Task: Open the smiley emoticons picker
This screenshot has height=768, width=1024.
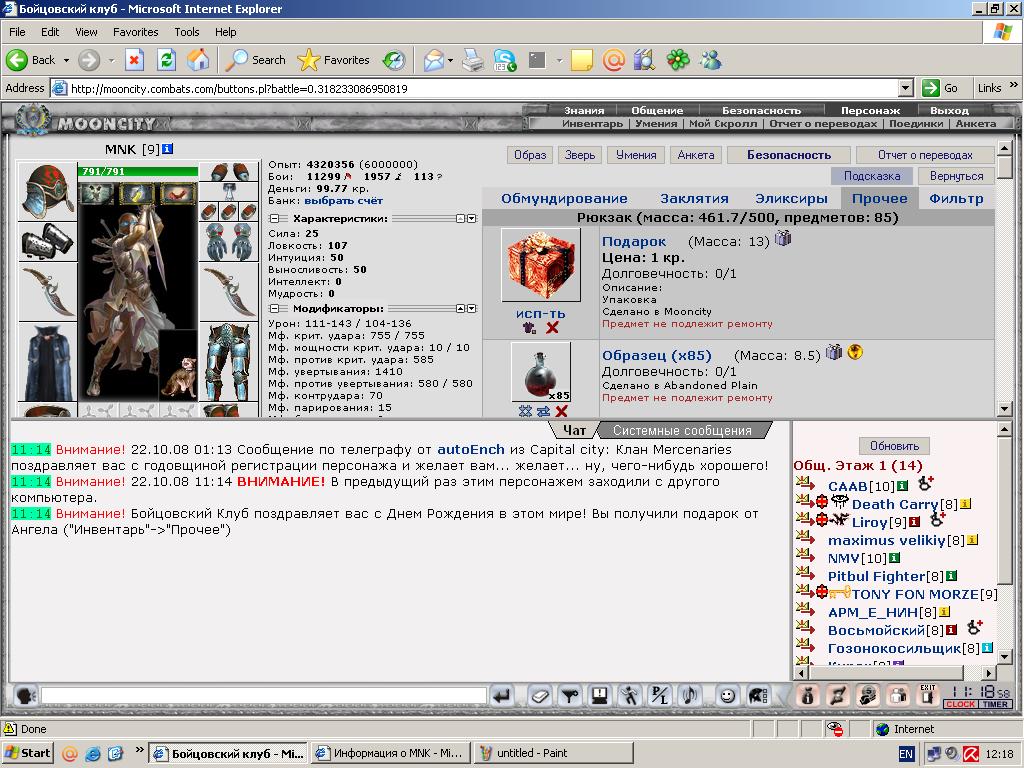Action: pos(727,696)
